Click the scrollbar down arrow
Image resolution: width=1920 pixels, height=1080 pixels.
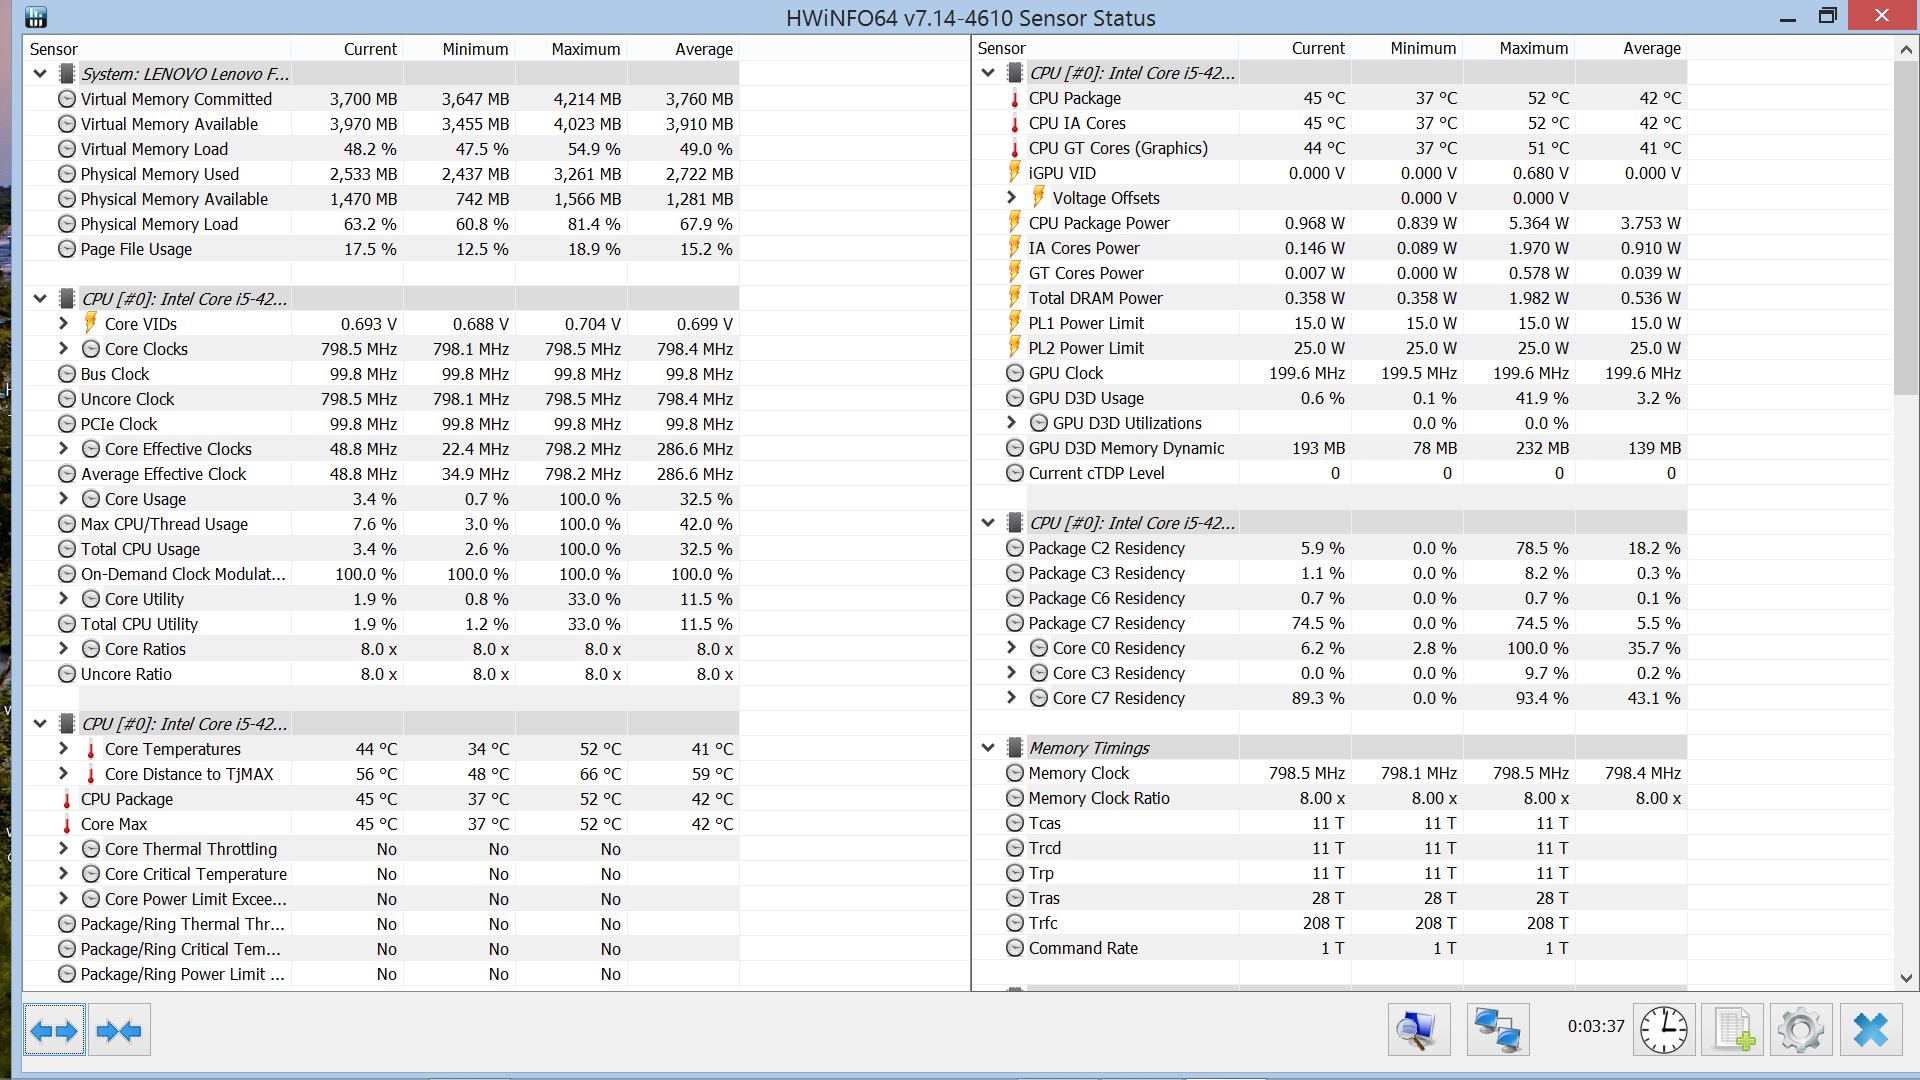click(x=1906, y=978)
